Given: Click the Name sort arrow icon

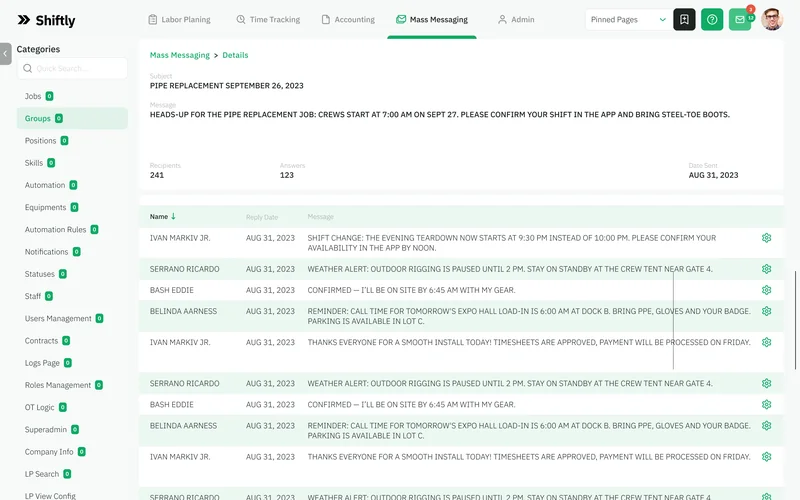Looking at the screenshot, I should [173, 216].
